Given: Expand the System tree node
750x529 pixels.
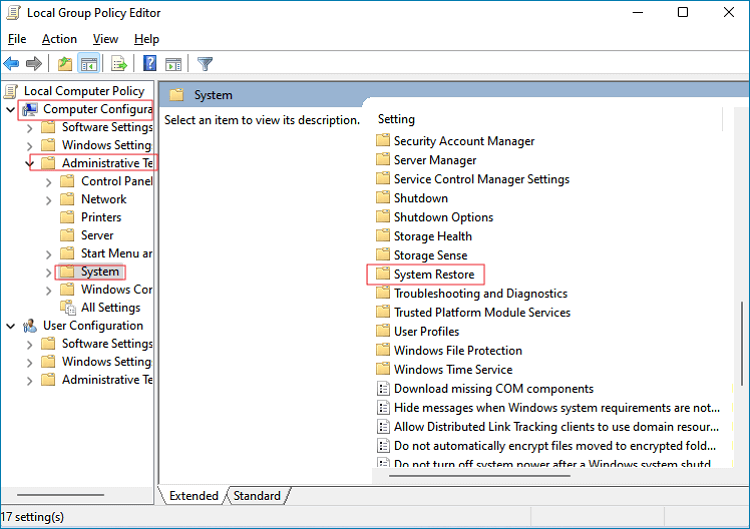Looking at the screenshot, I should click(48, 273).
